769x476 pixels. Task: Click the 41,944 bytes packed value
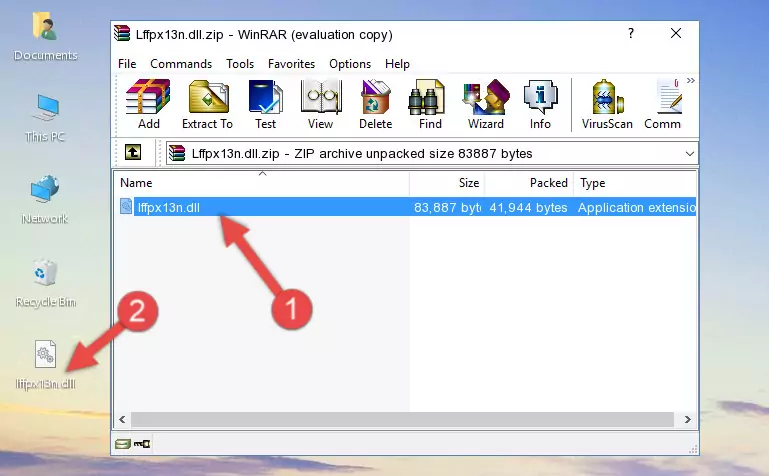click(x=528, y=207)
